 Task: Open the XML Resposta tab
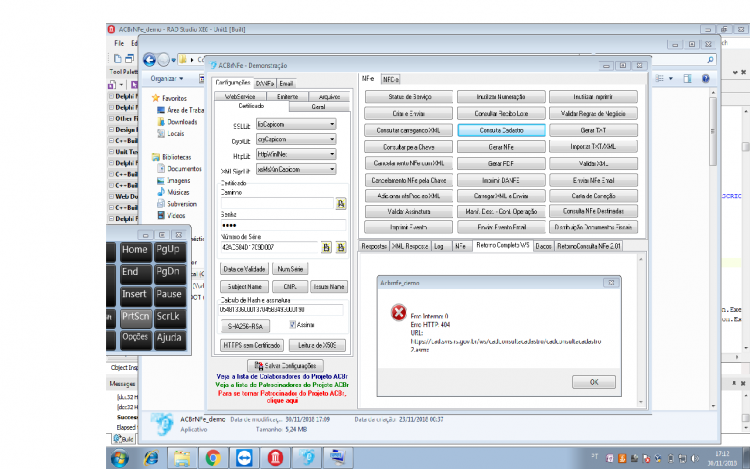pyautogui.click(x=410, y=246)
